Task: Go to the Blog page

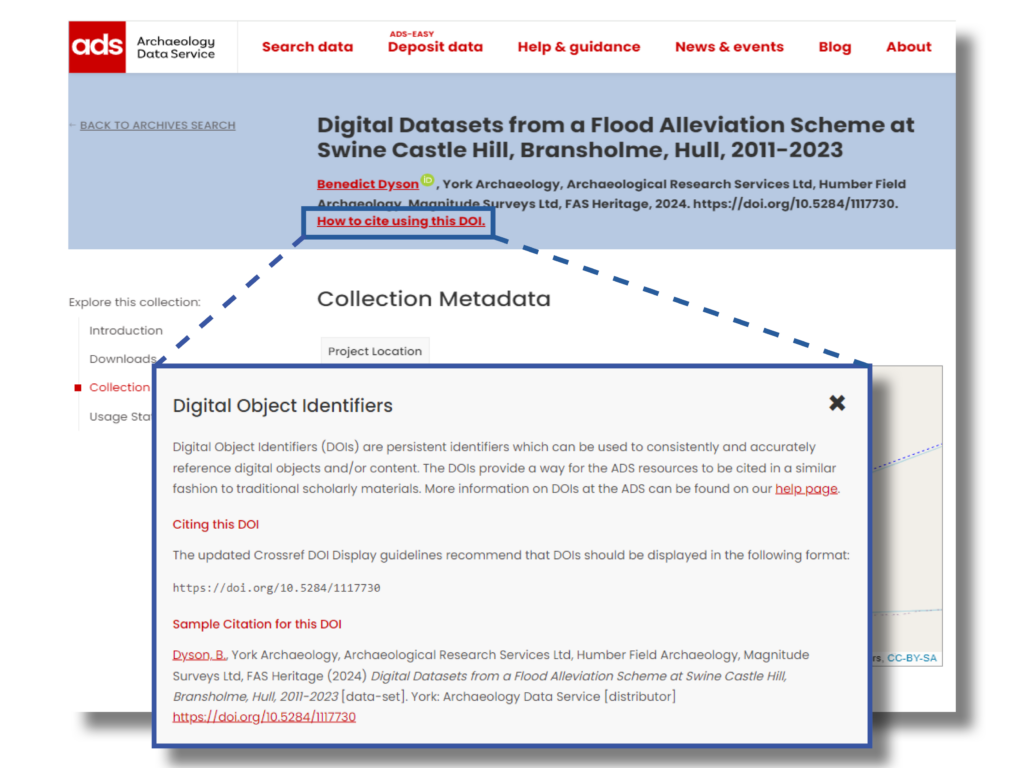Action: (835, 47)
